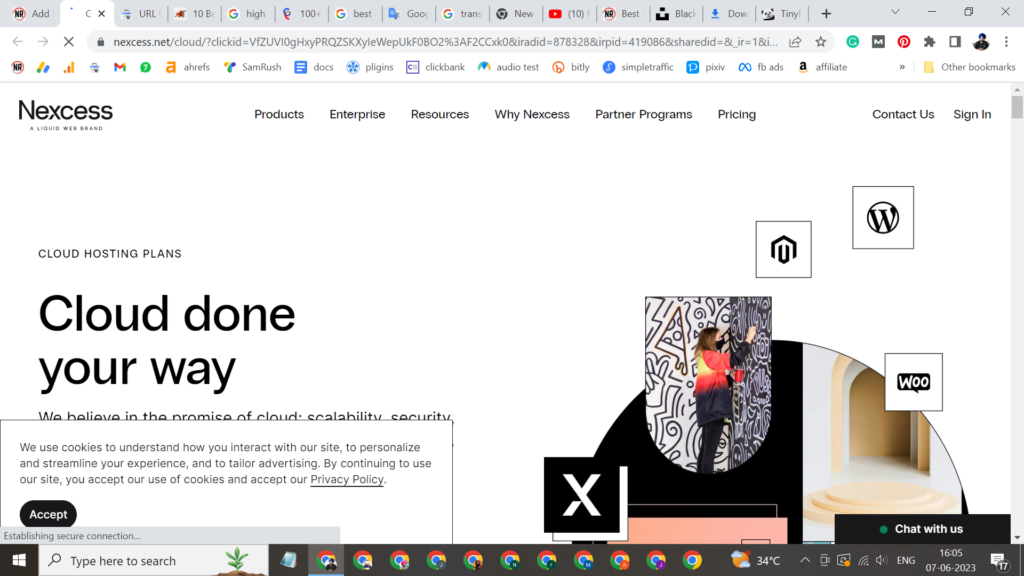Expand the Products navigation menu
This screenshot has width=1024, height=576.
(279, 114)
